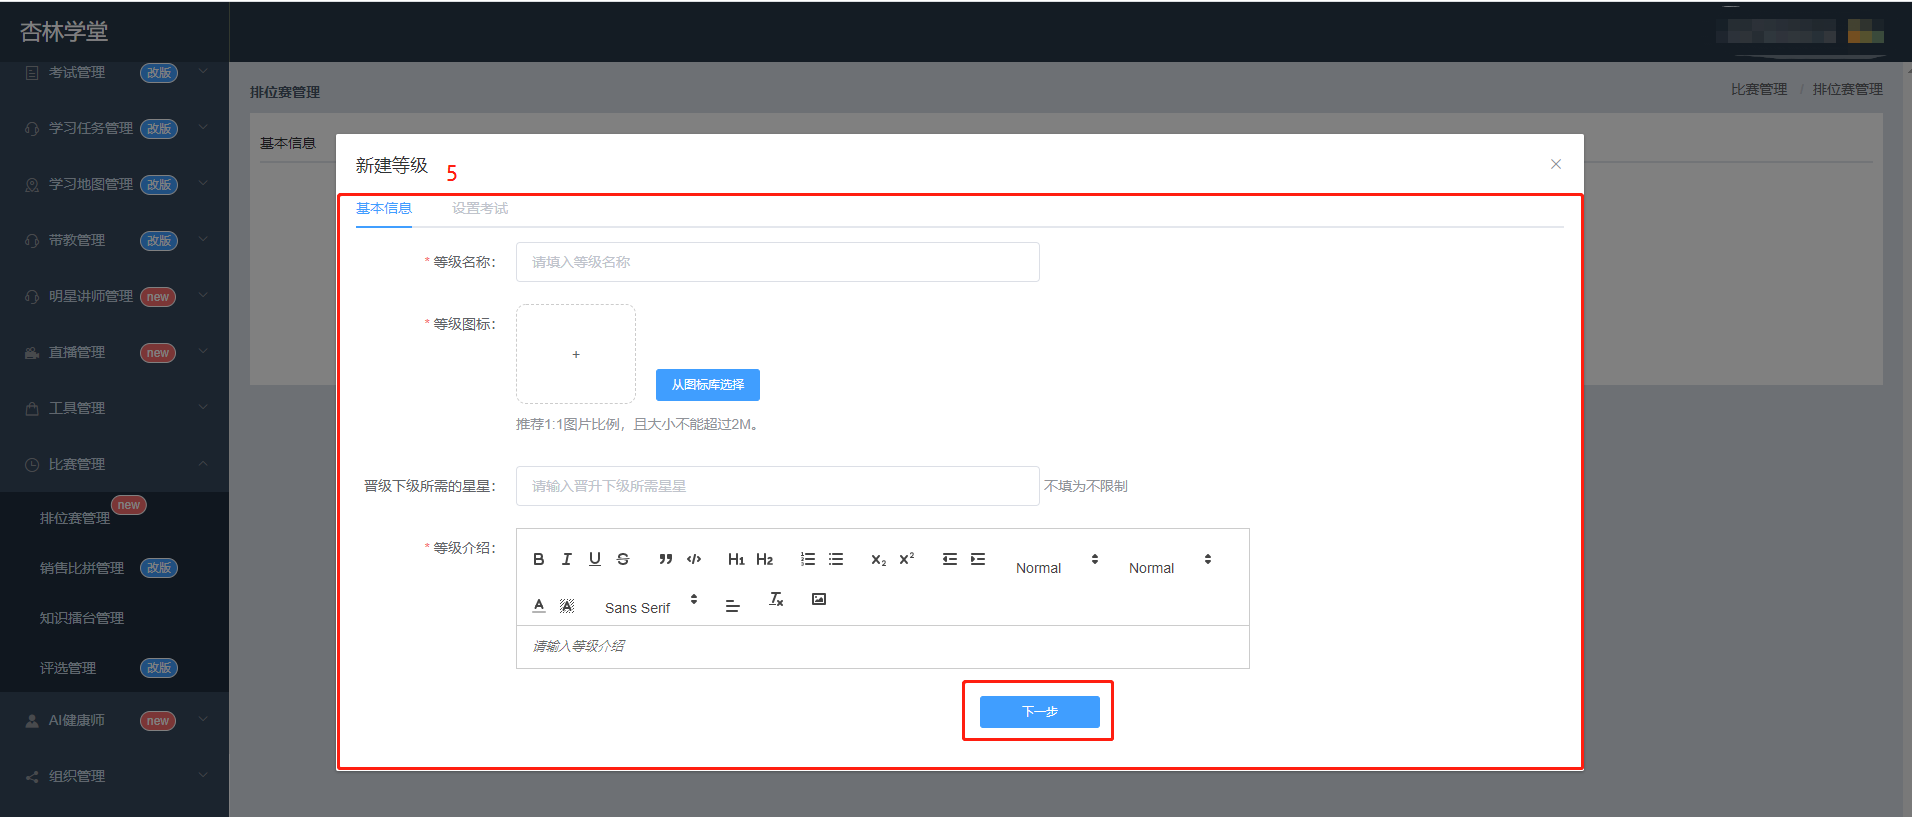Click the 下一步 button
The width and height of the screenshot is (1912, 817).
(1040, 712)
